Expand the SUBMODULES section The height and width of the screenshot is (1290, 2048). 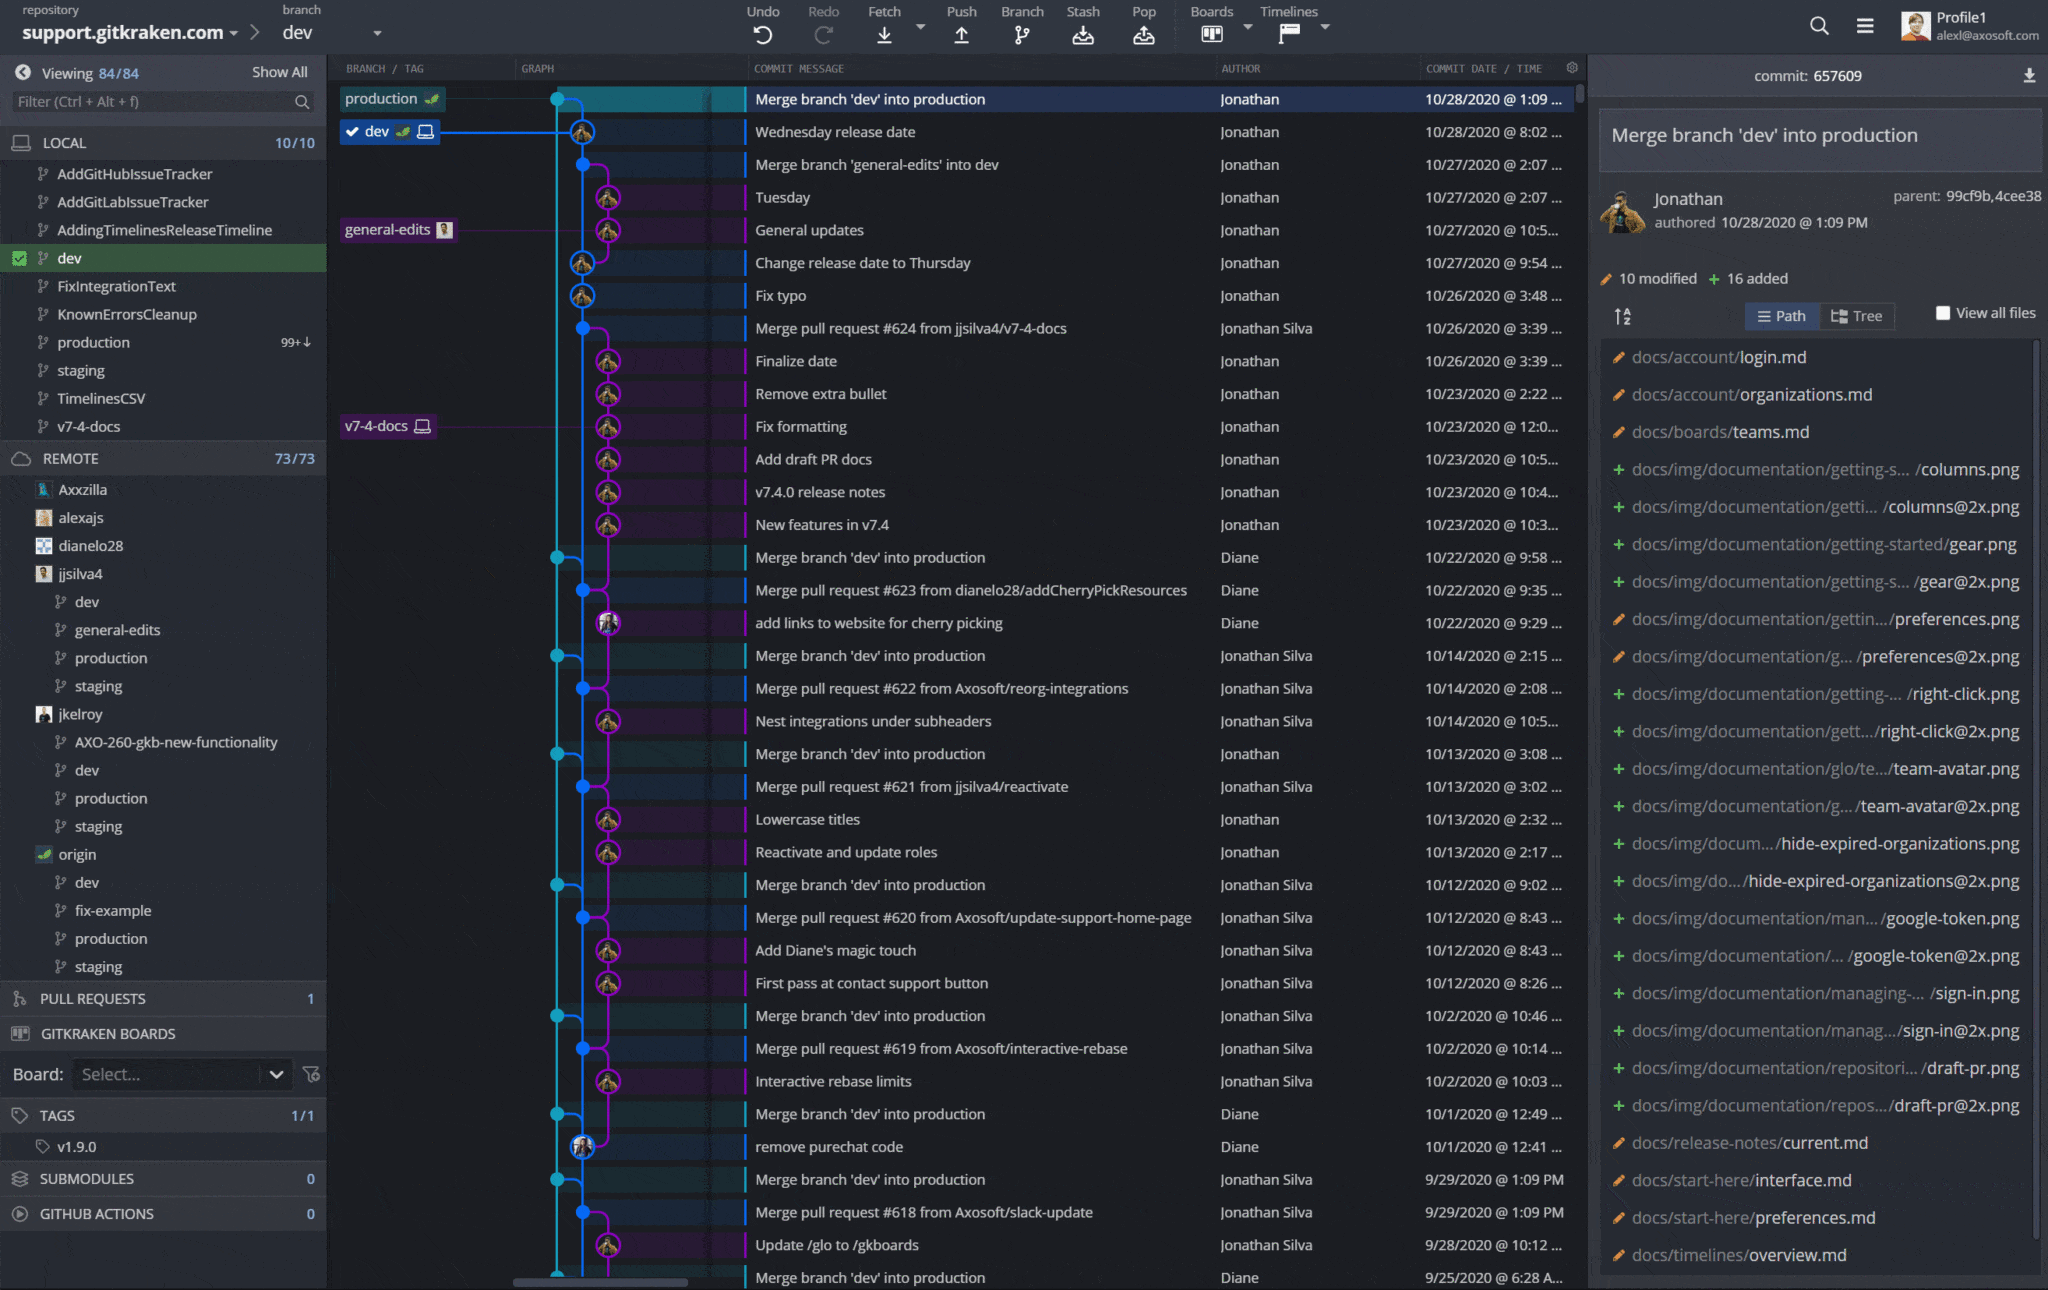click(163, 1179)
